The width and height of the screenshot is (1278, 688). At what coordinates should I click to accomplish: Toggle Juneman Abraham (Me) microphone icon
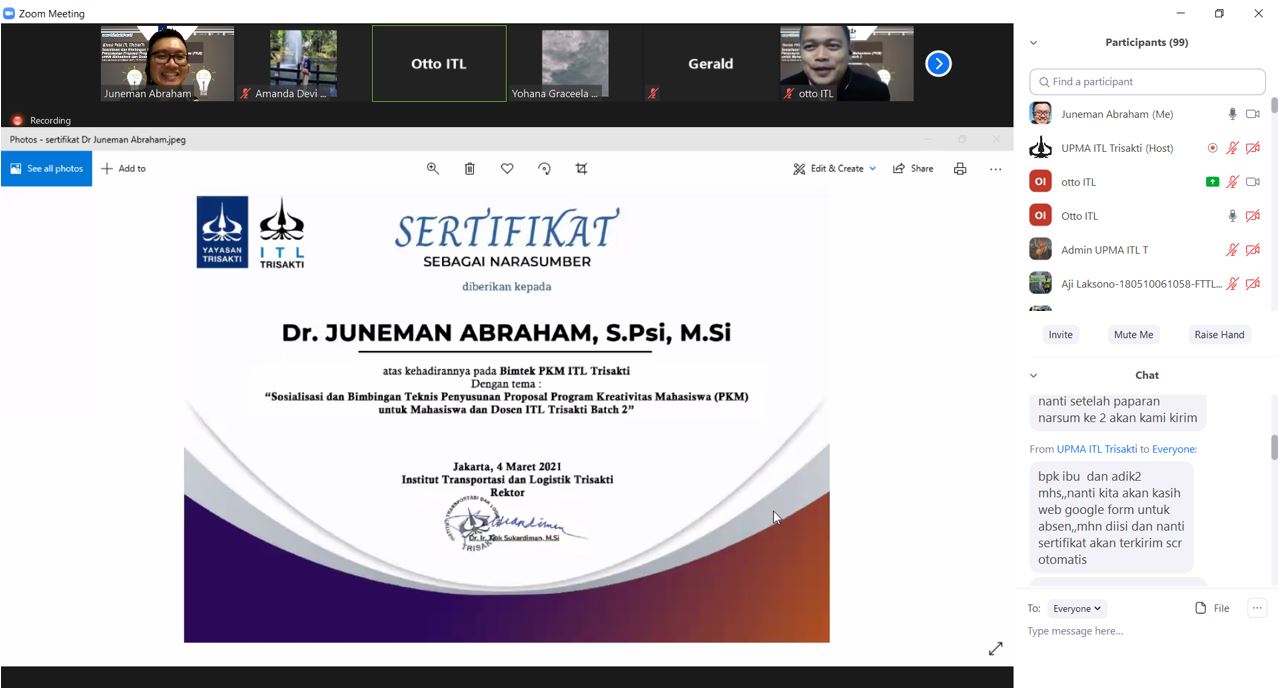[1233, 114]
